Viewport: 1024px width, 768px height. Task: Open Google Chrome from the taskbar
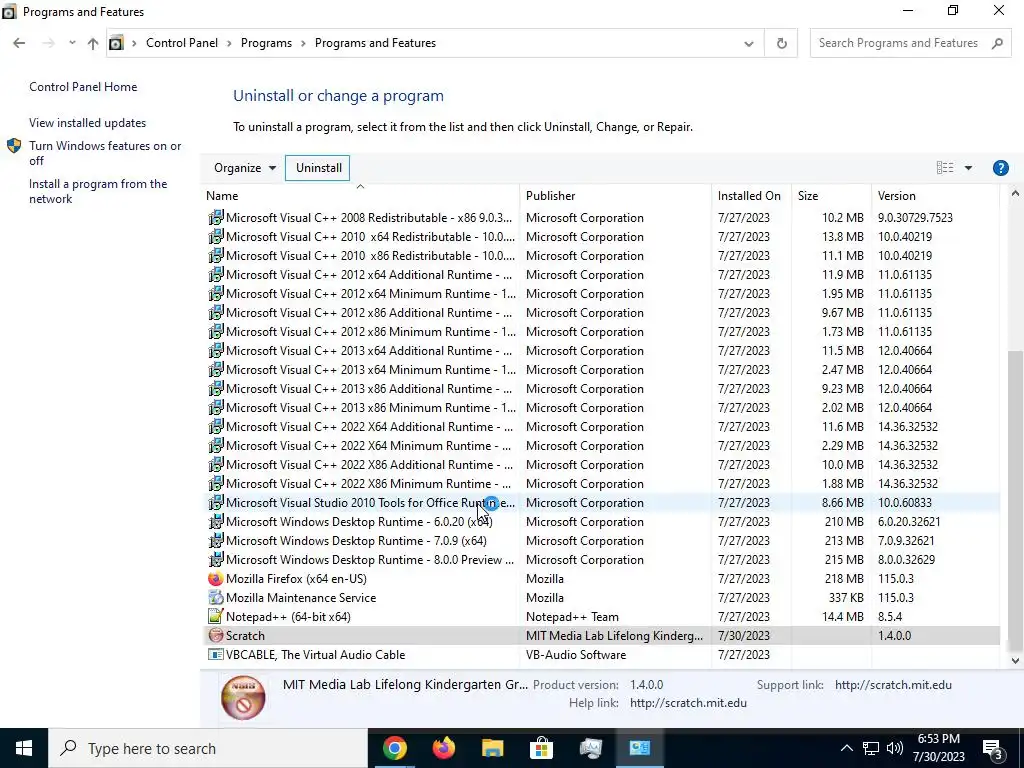(394, 748)
